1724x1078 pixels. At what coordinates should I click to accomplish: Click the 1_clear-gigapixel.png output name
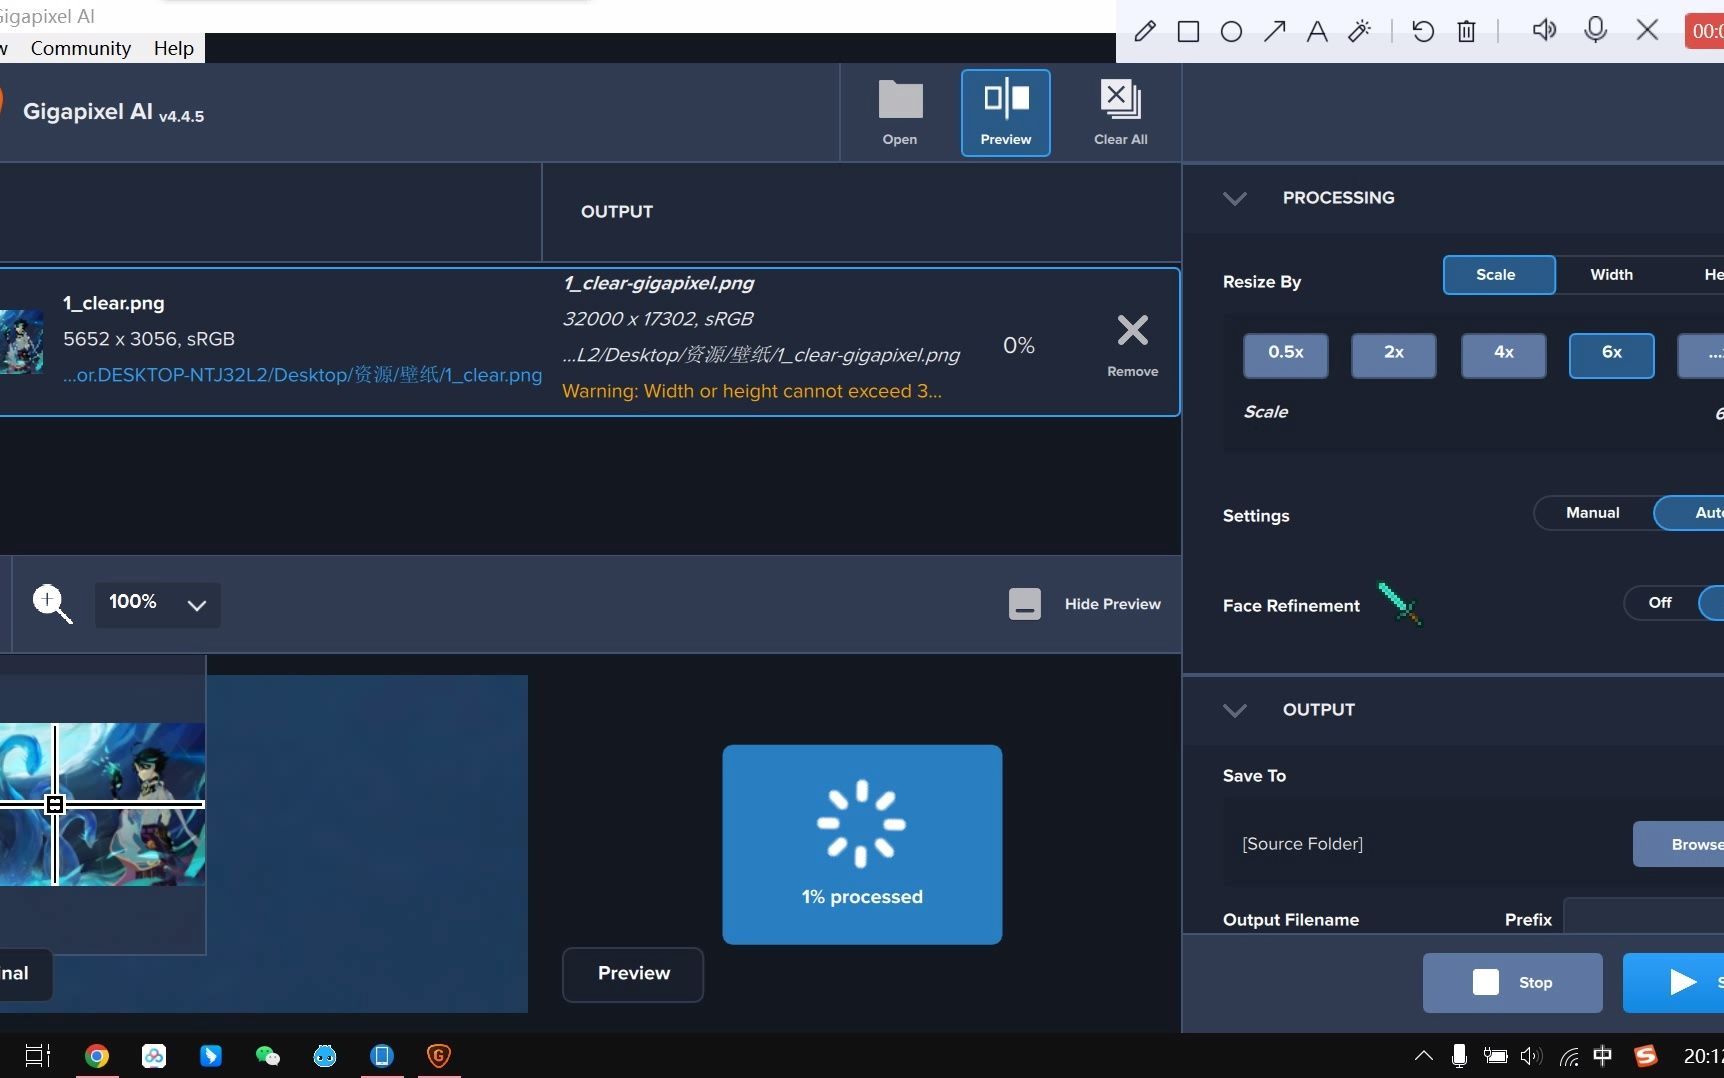pyautogui.click(x=658, y=283)
